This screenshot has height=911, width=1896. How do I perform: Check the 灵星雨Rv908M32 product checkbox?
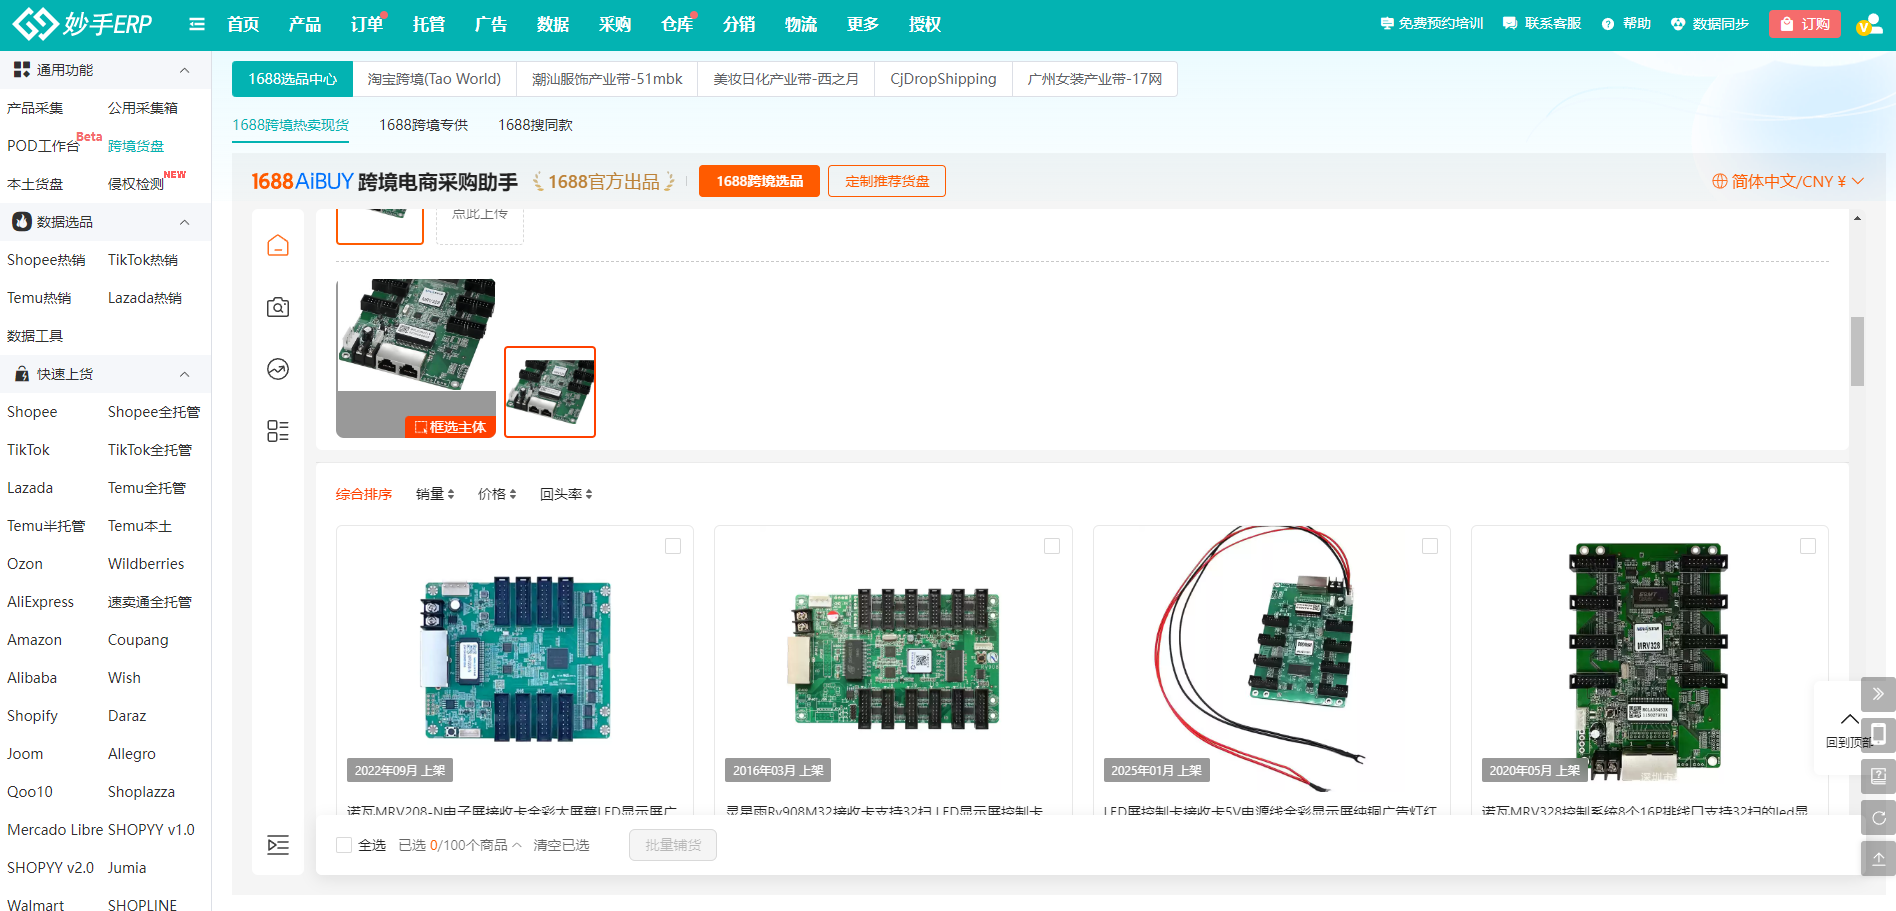[1052, 546]
